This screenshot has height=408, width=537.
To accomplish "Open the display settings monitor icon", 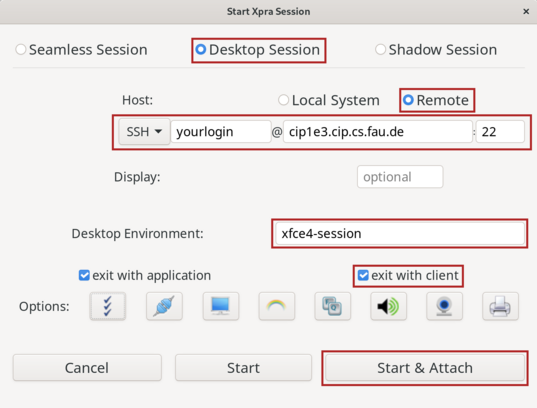I will (221, 306).
